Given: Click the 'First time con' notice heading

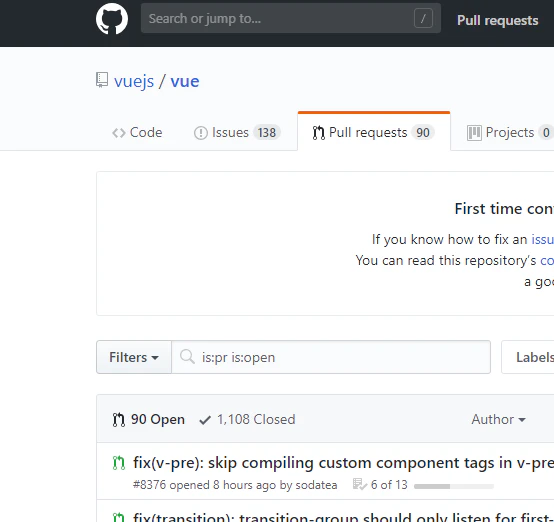Looking at the screenshot, I should click(x=504, y=209).
